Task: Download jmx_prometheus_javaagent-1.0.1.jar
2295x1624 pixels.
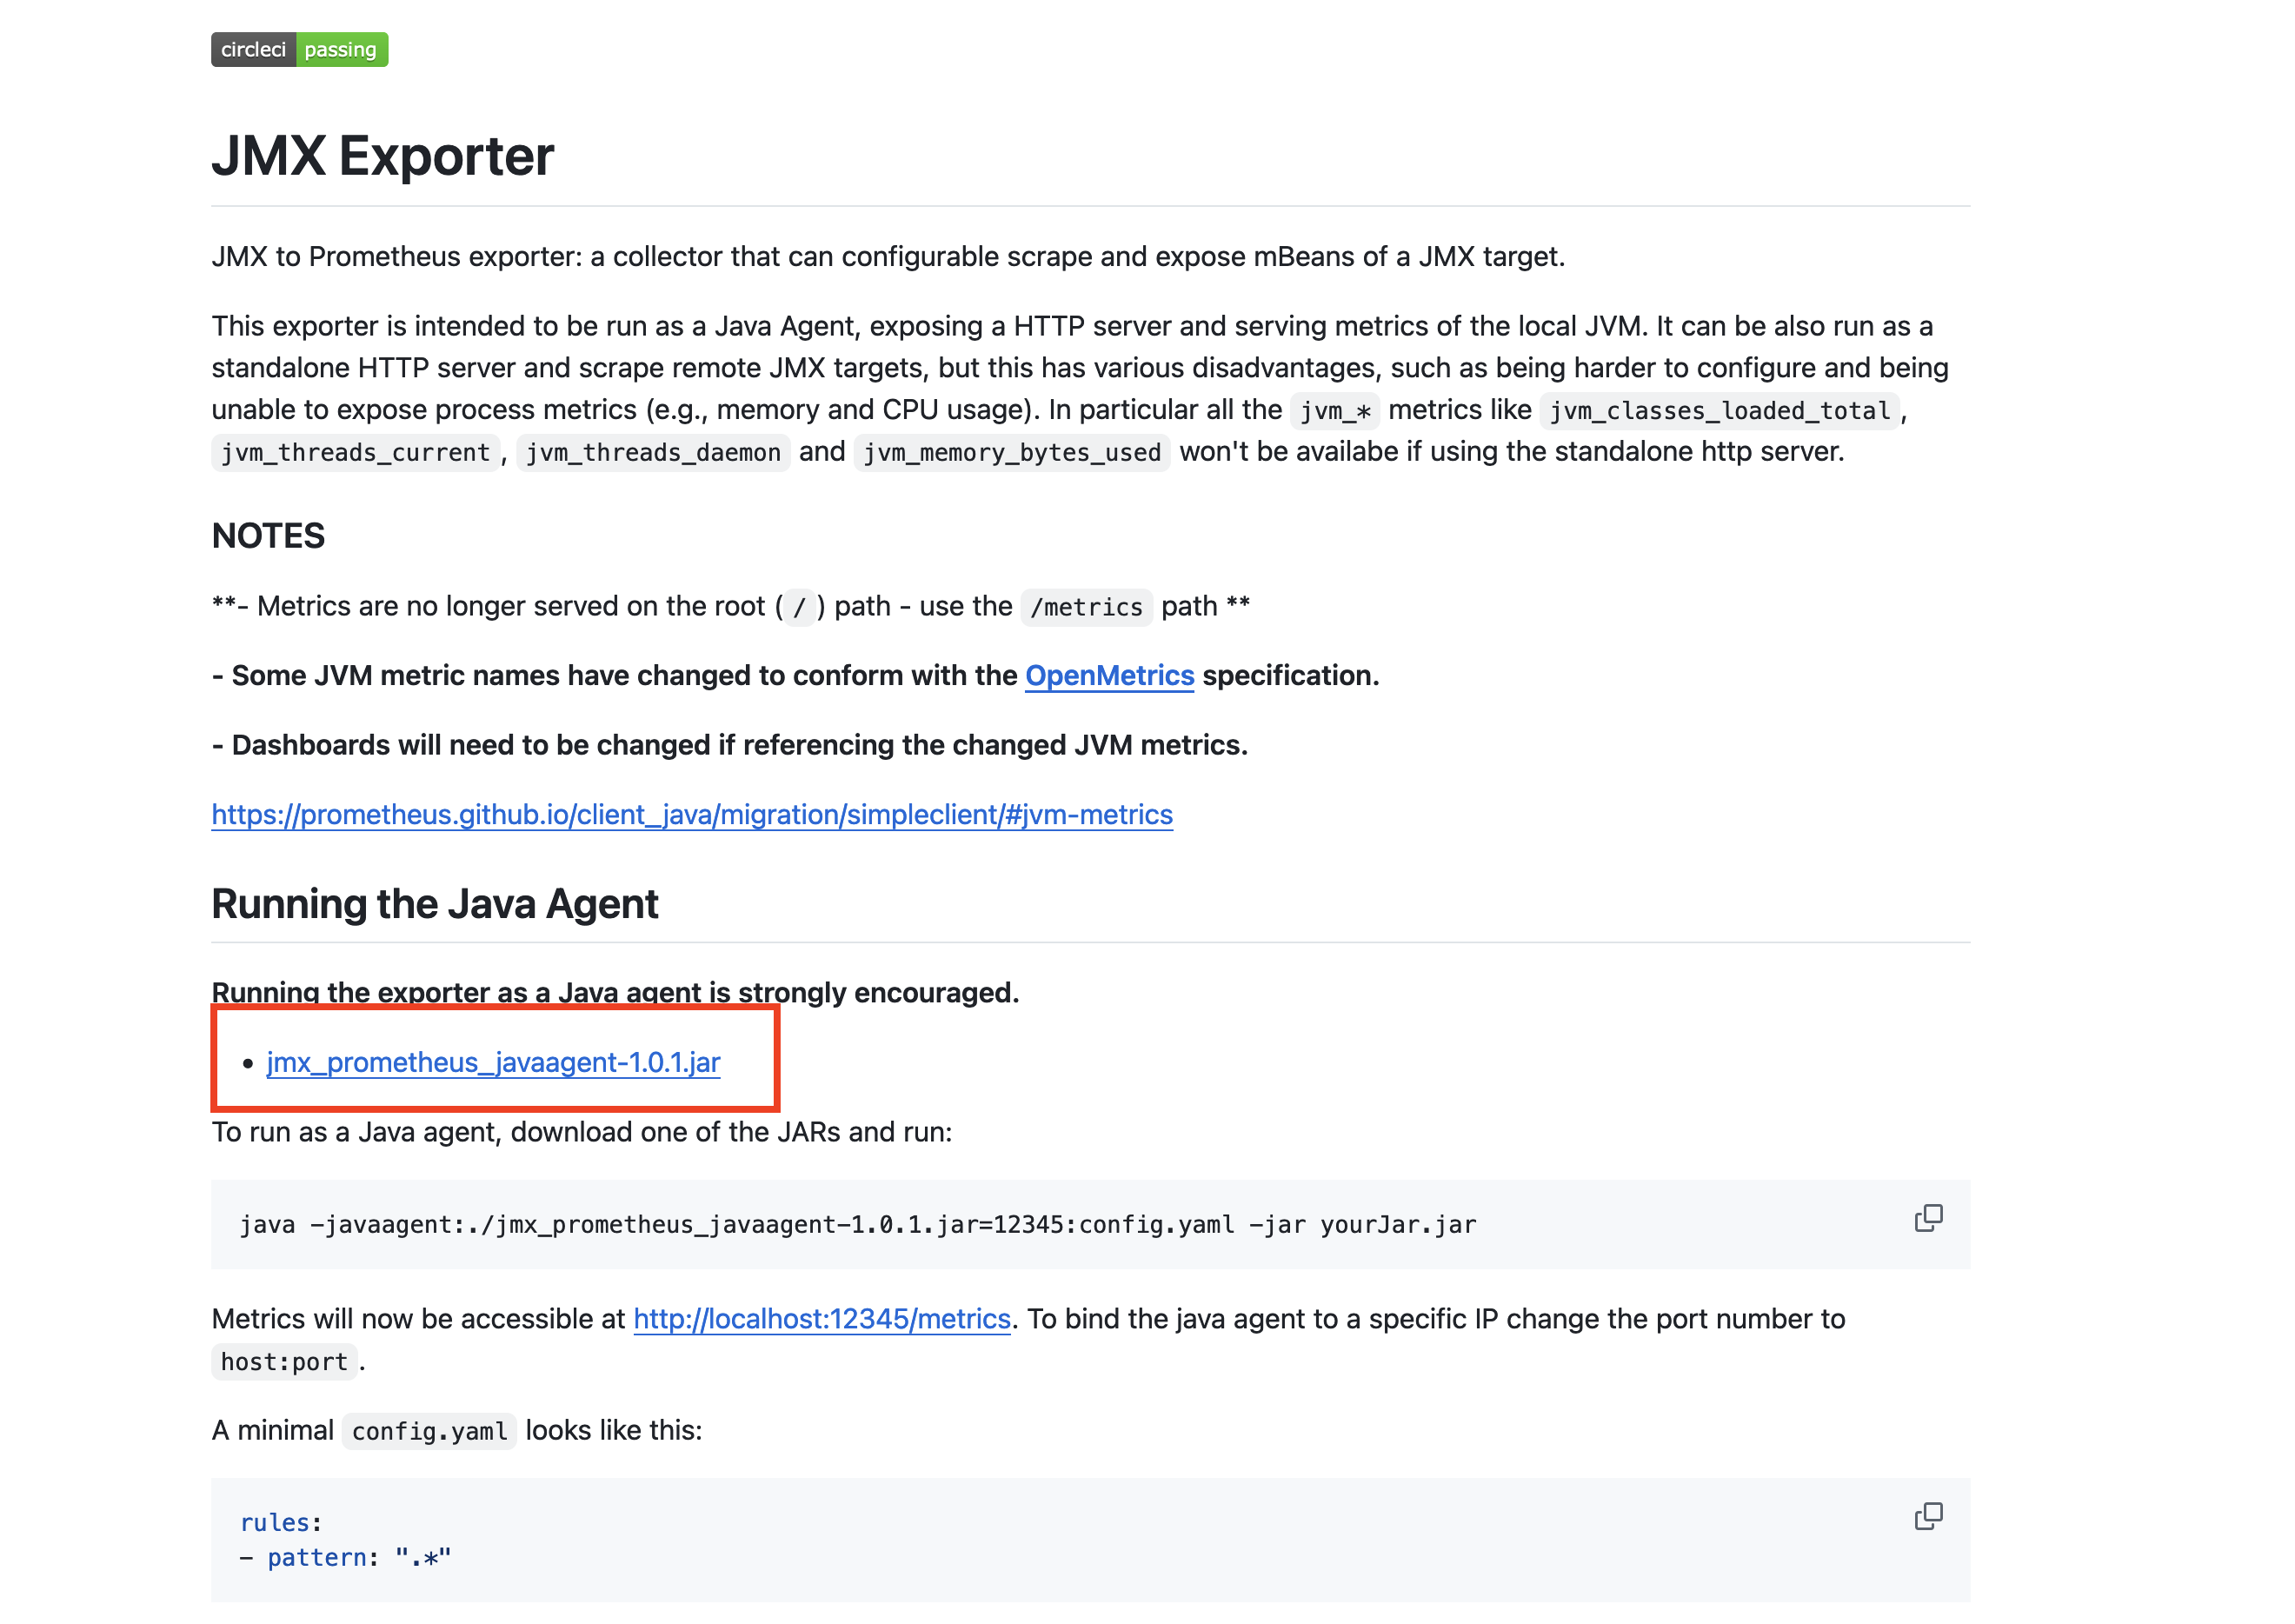Action: (493, 1062)
